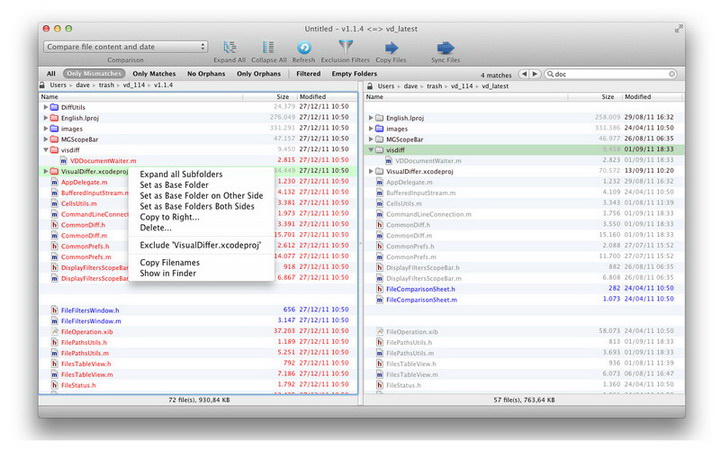Select 'Show in Finder' menu entry
This screenshot has height=450, width=720.
170,273
